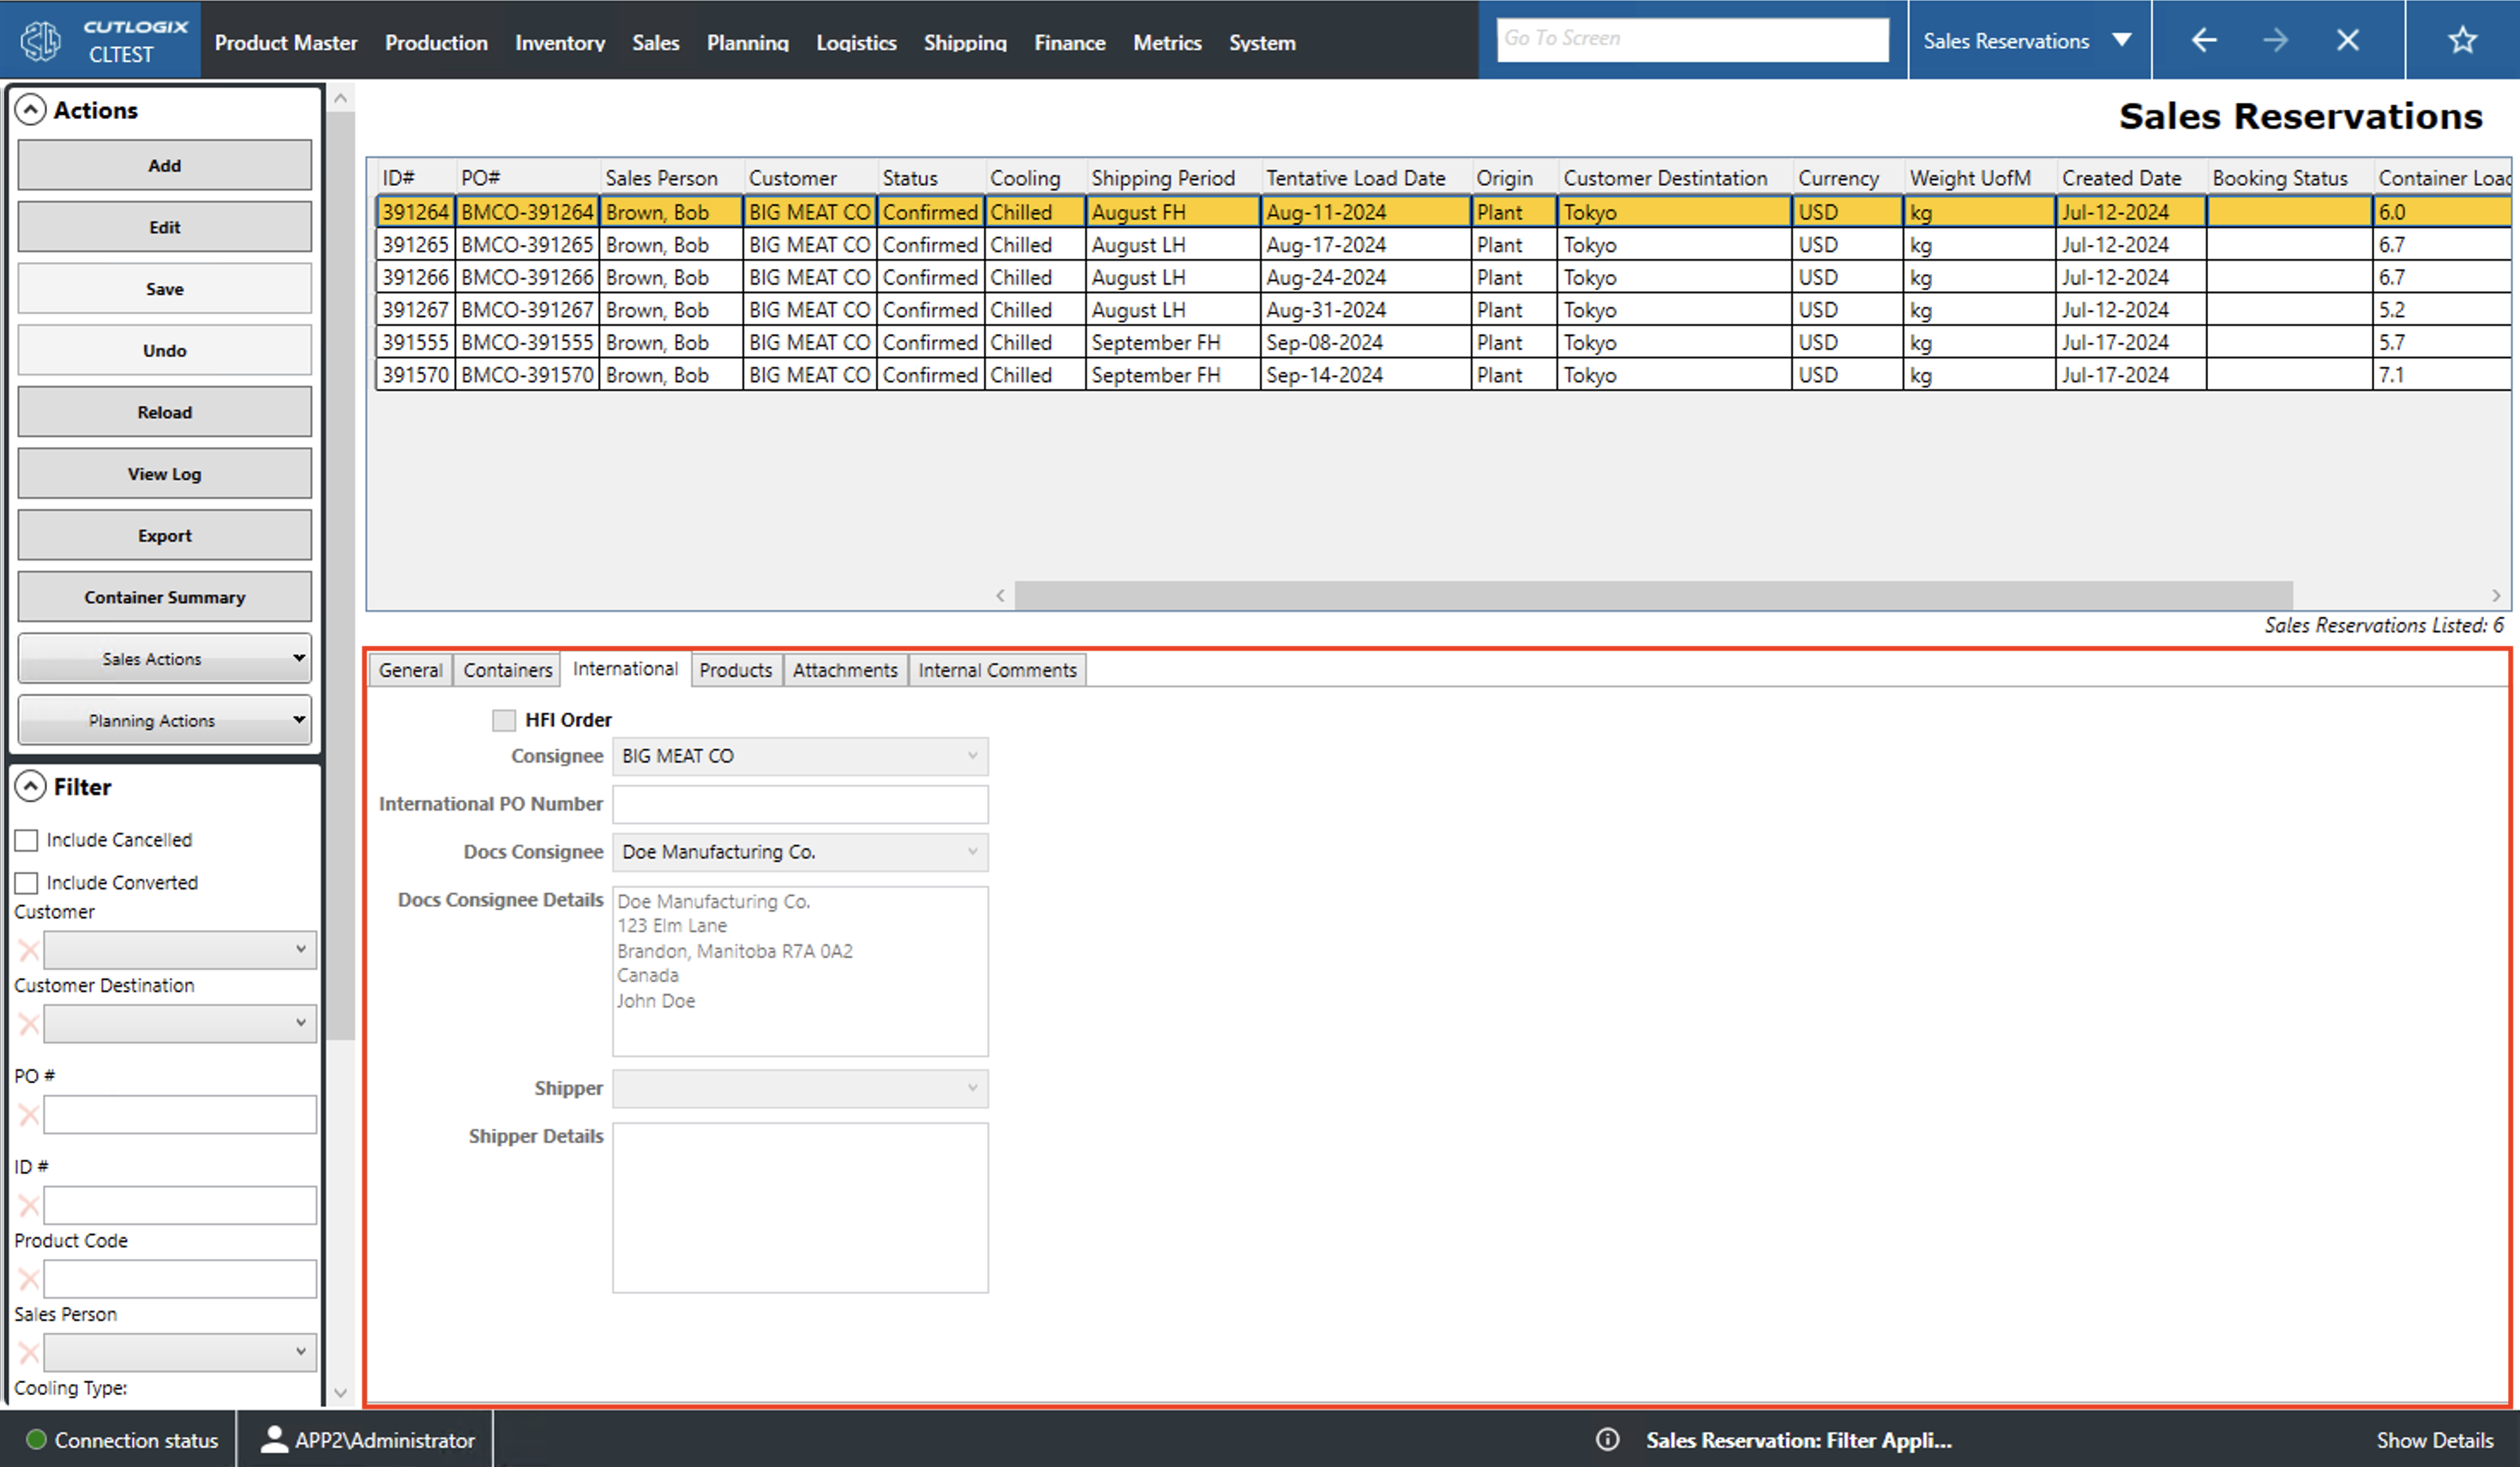This screenshot has height=1467, width=2520.
Task: Click the info icon in the status bar
Action: point(1608,1440)
